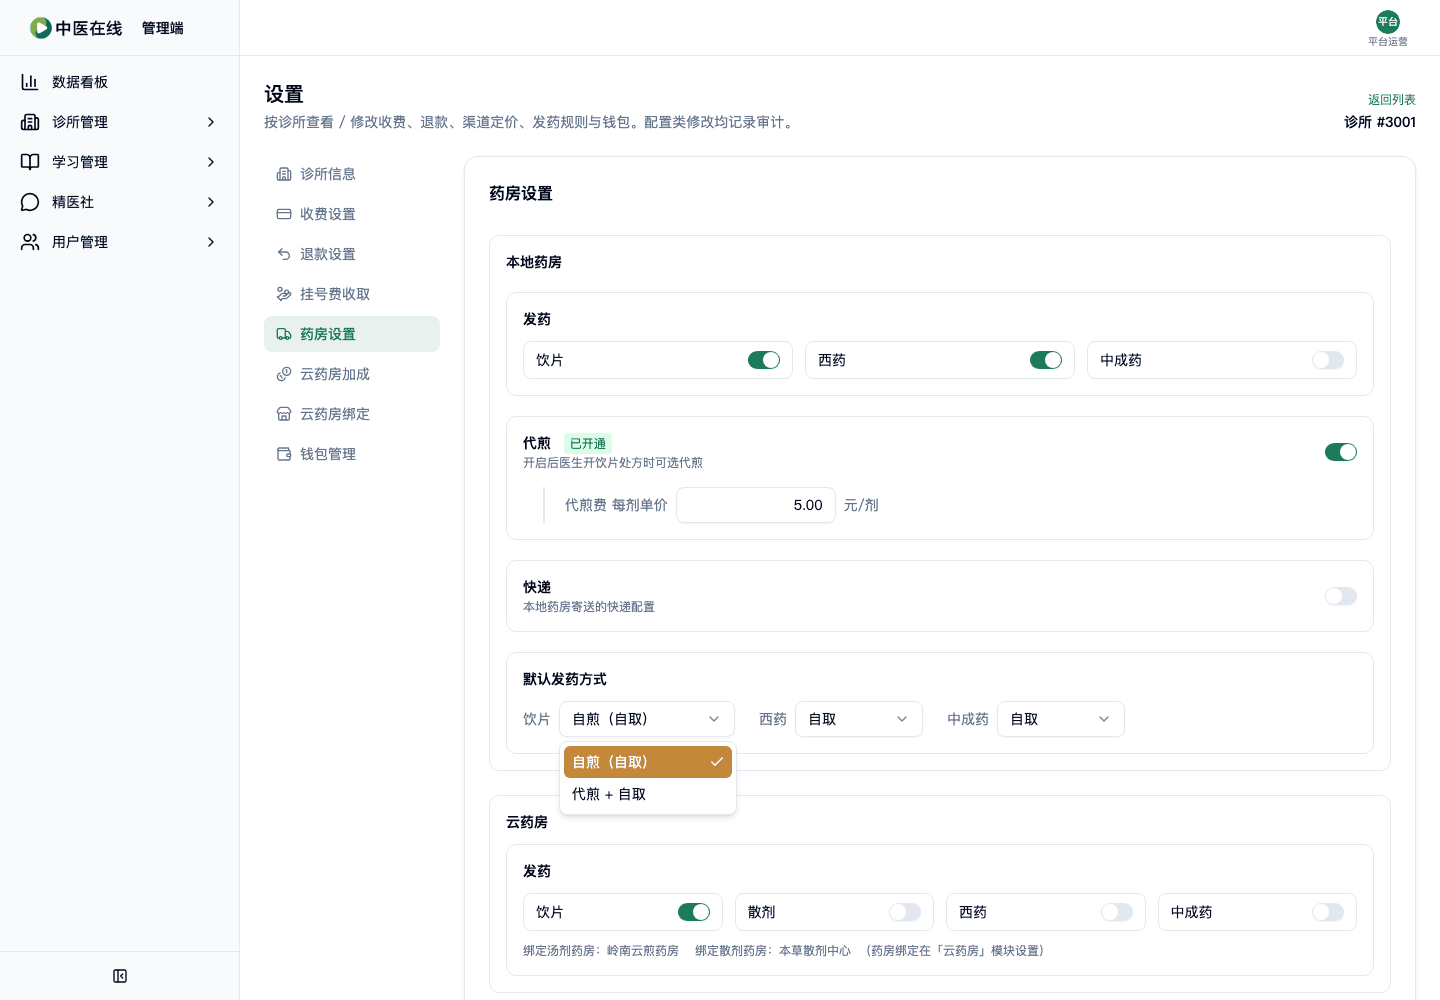Click the 云药房绑定 store icon

click(x=284, y=414)
